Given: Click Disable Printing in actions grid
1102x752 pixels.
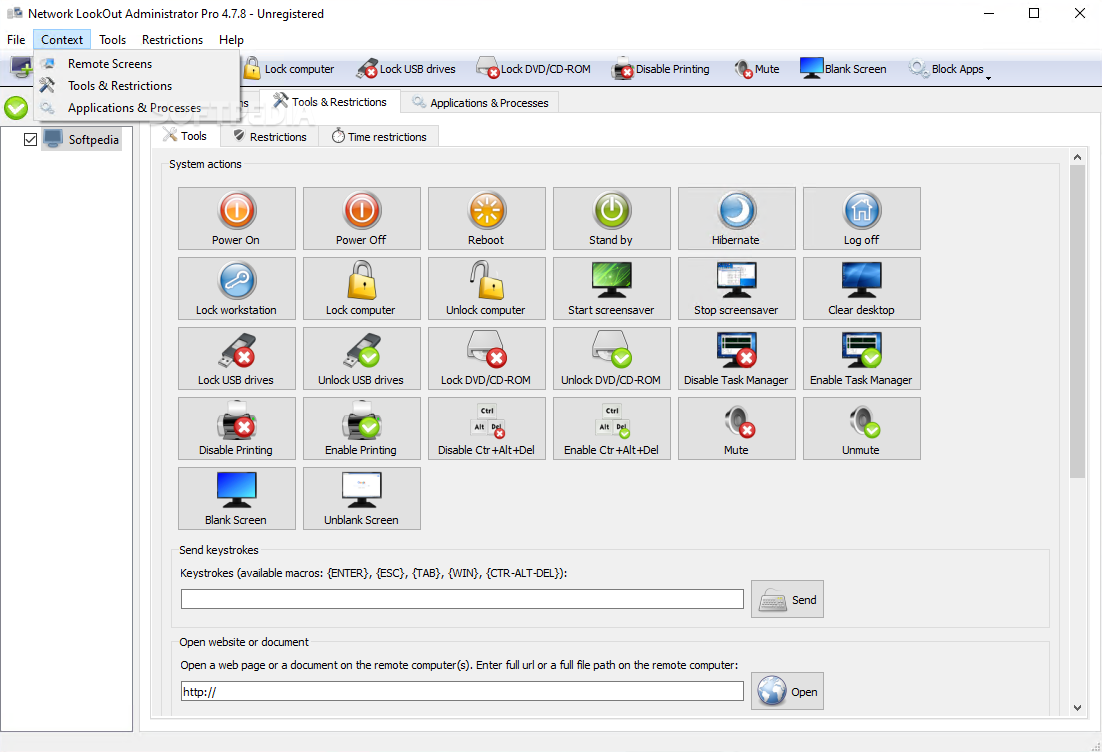Looking at the screenshot, I should pyautogui.click(x=236, y=429).
